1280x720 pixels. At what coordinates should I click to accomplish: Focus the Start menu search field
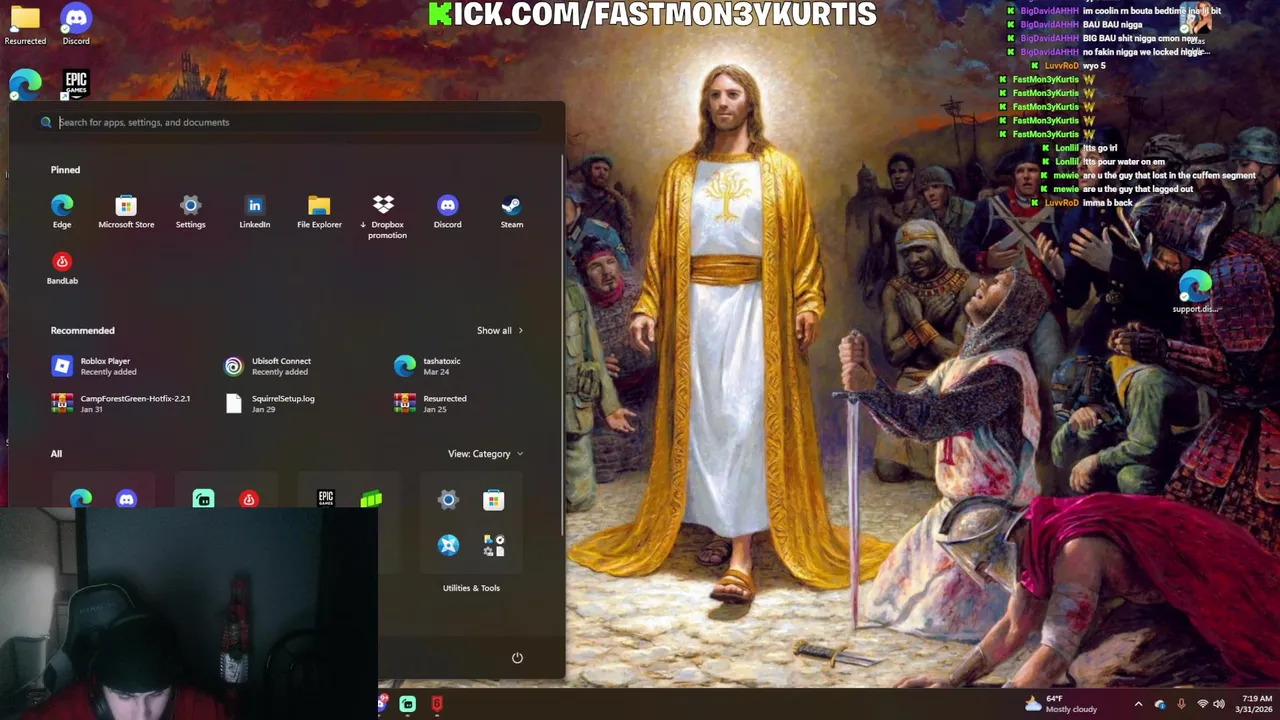tap(290, 122)
